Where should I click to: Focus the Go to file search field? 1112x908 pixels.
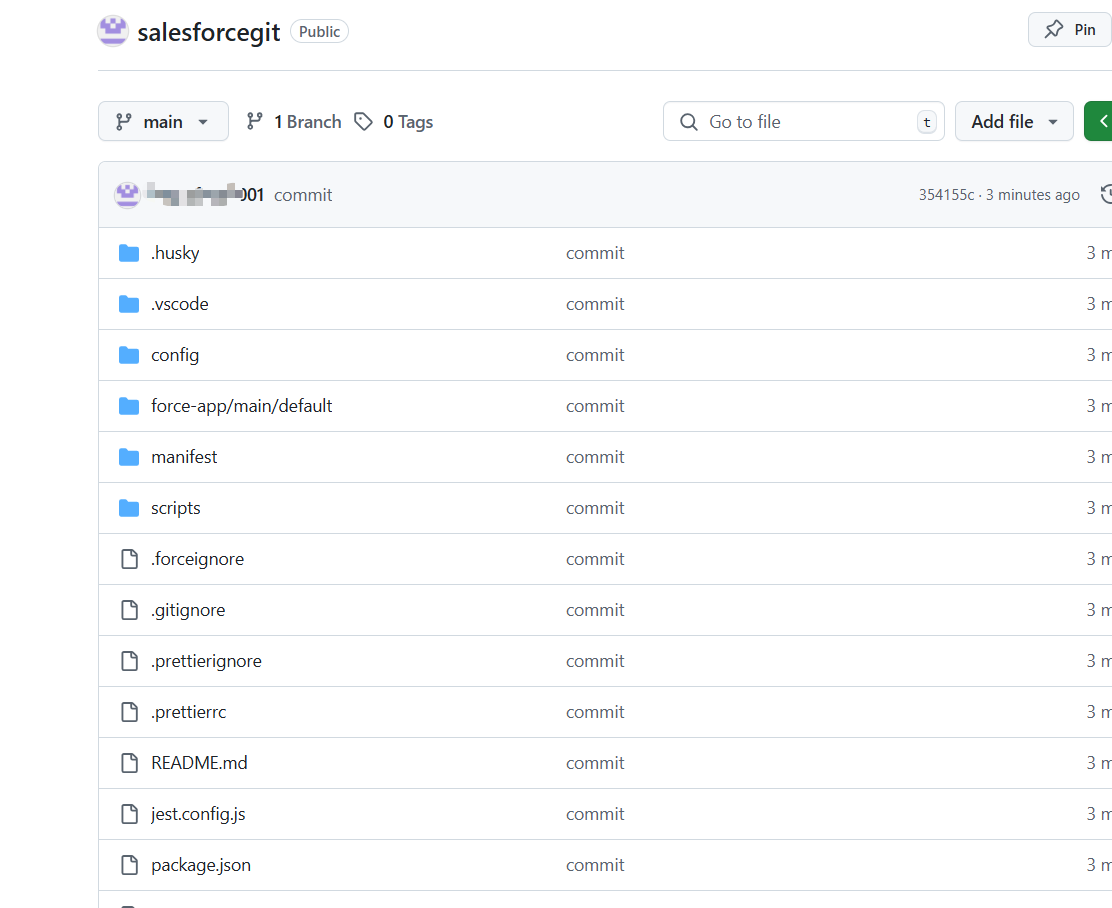[x=804, y=121]
